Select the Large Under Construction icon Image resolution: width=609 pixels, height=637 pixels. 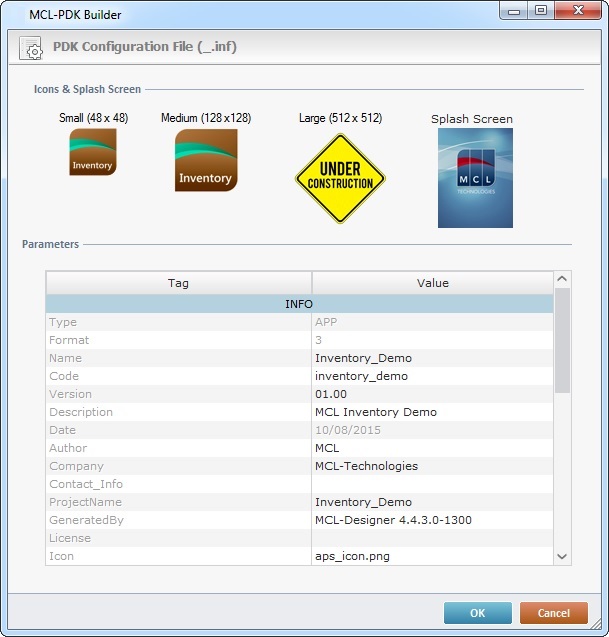point(340,178)
